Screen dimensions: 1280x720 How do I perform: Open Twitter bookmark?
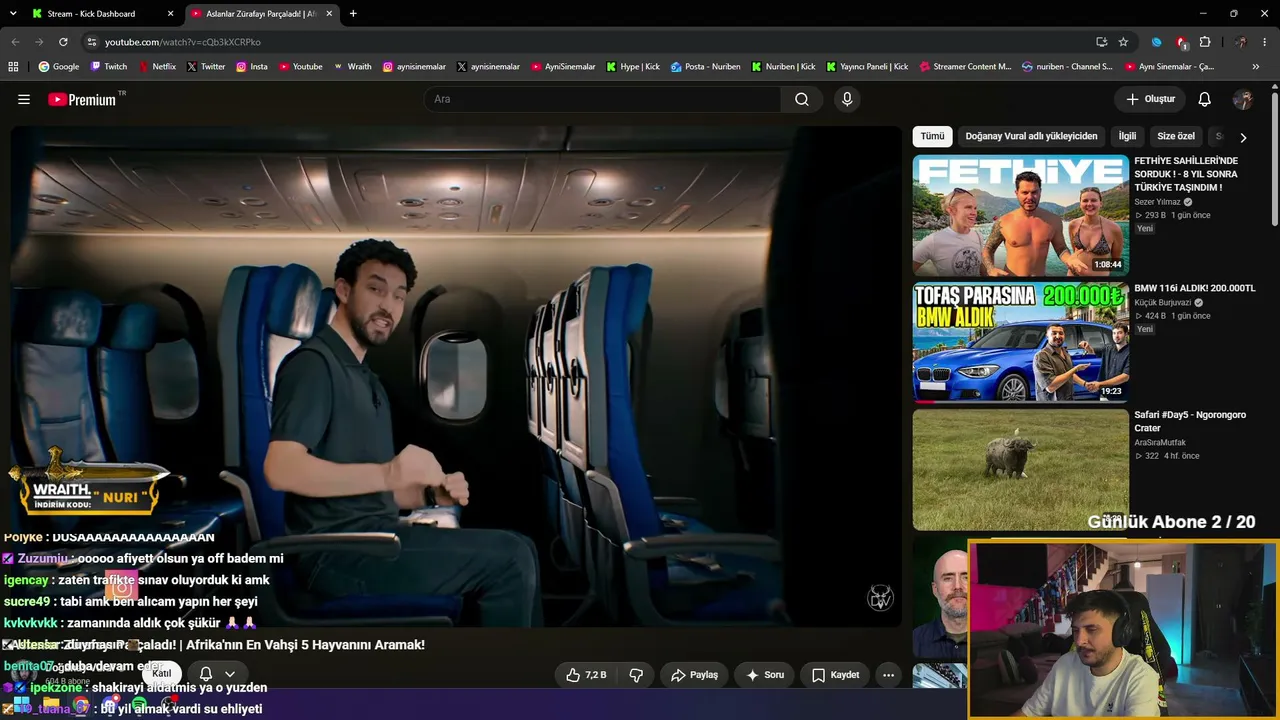pos(206,67)
